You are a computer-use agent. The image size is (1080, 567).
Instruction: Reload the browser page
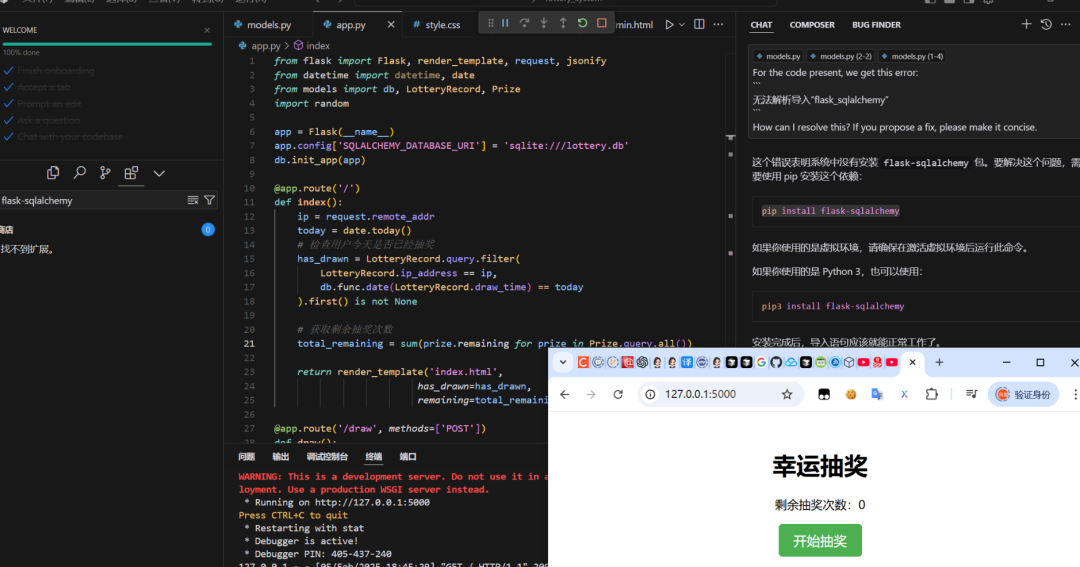point(618,394)
